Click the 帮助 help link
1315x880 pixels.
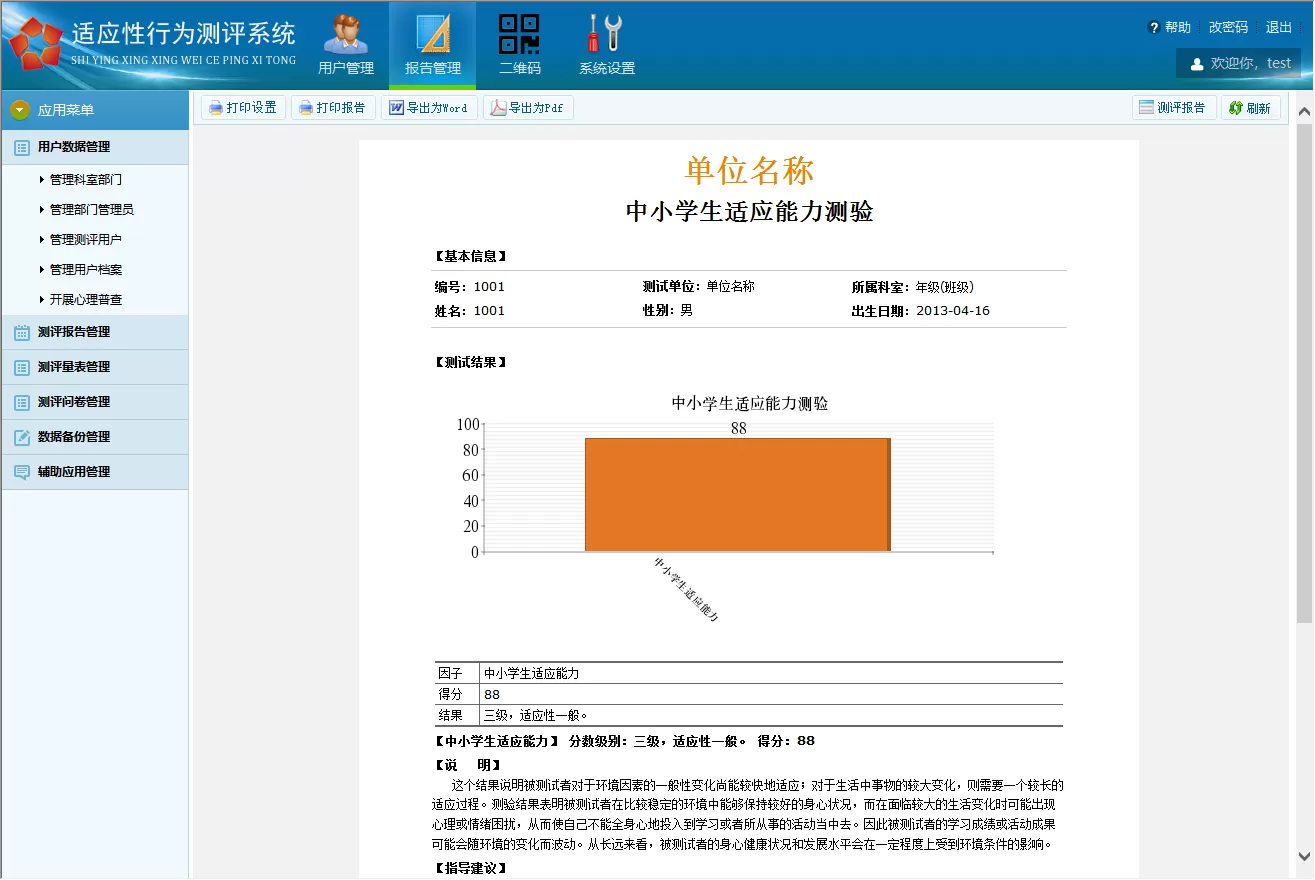[x=1178, y=28]
